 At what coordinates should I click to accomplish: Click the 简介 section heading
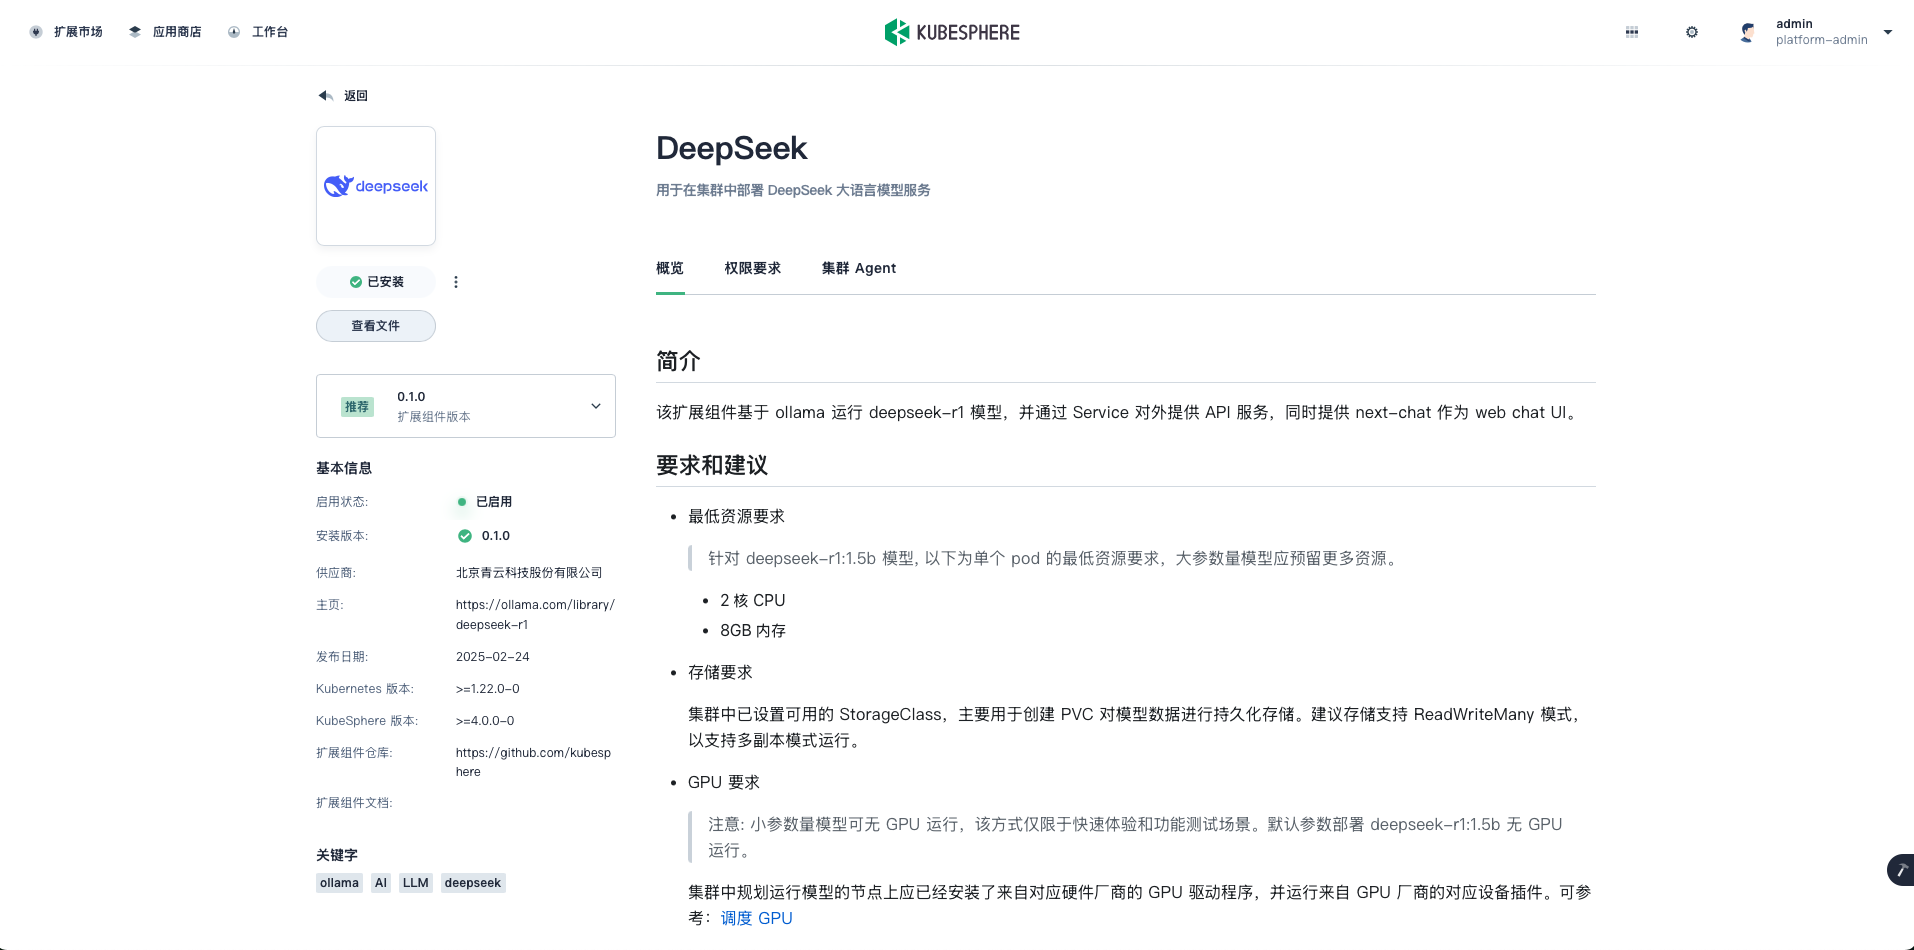coord(678,361)
